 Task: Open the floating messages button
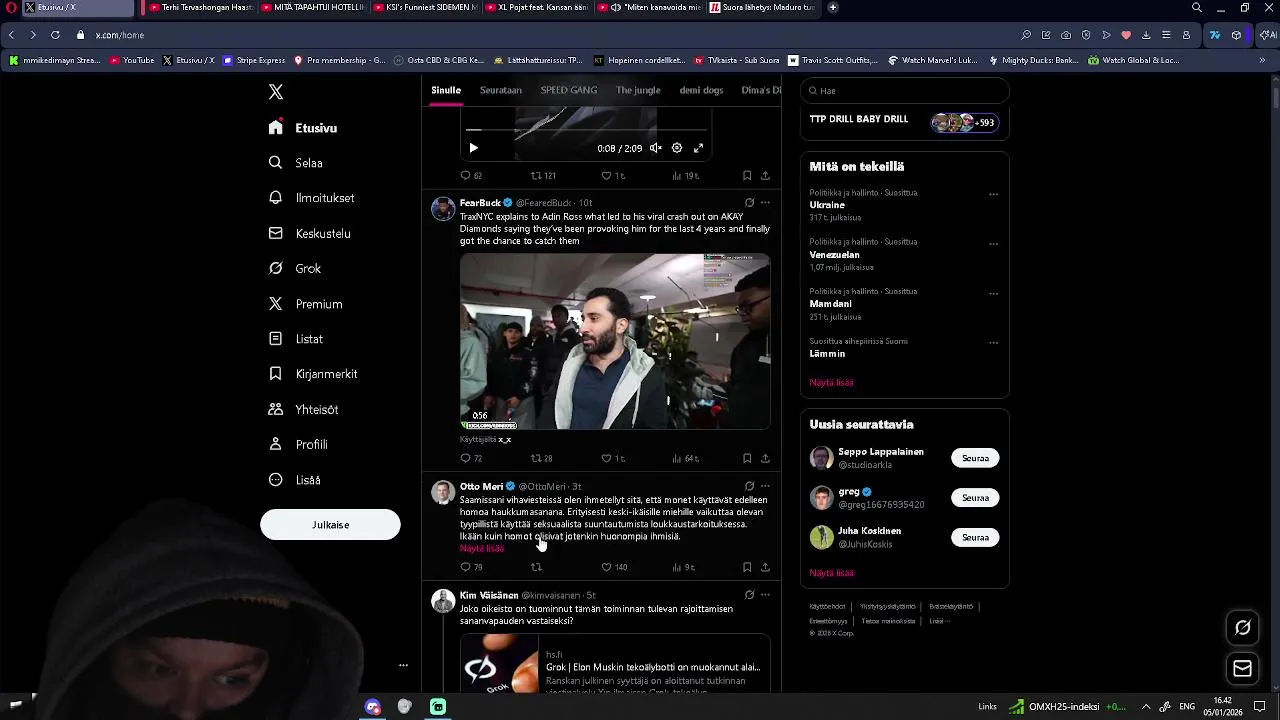coord(1243,668)
